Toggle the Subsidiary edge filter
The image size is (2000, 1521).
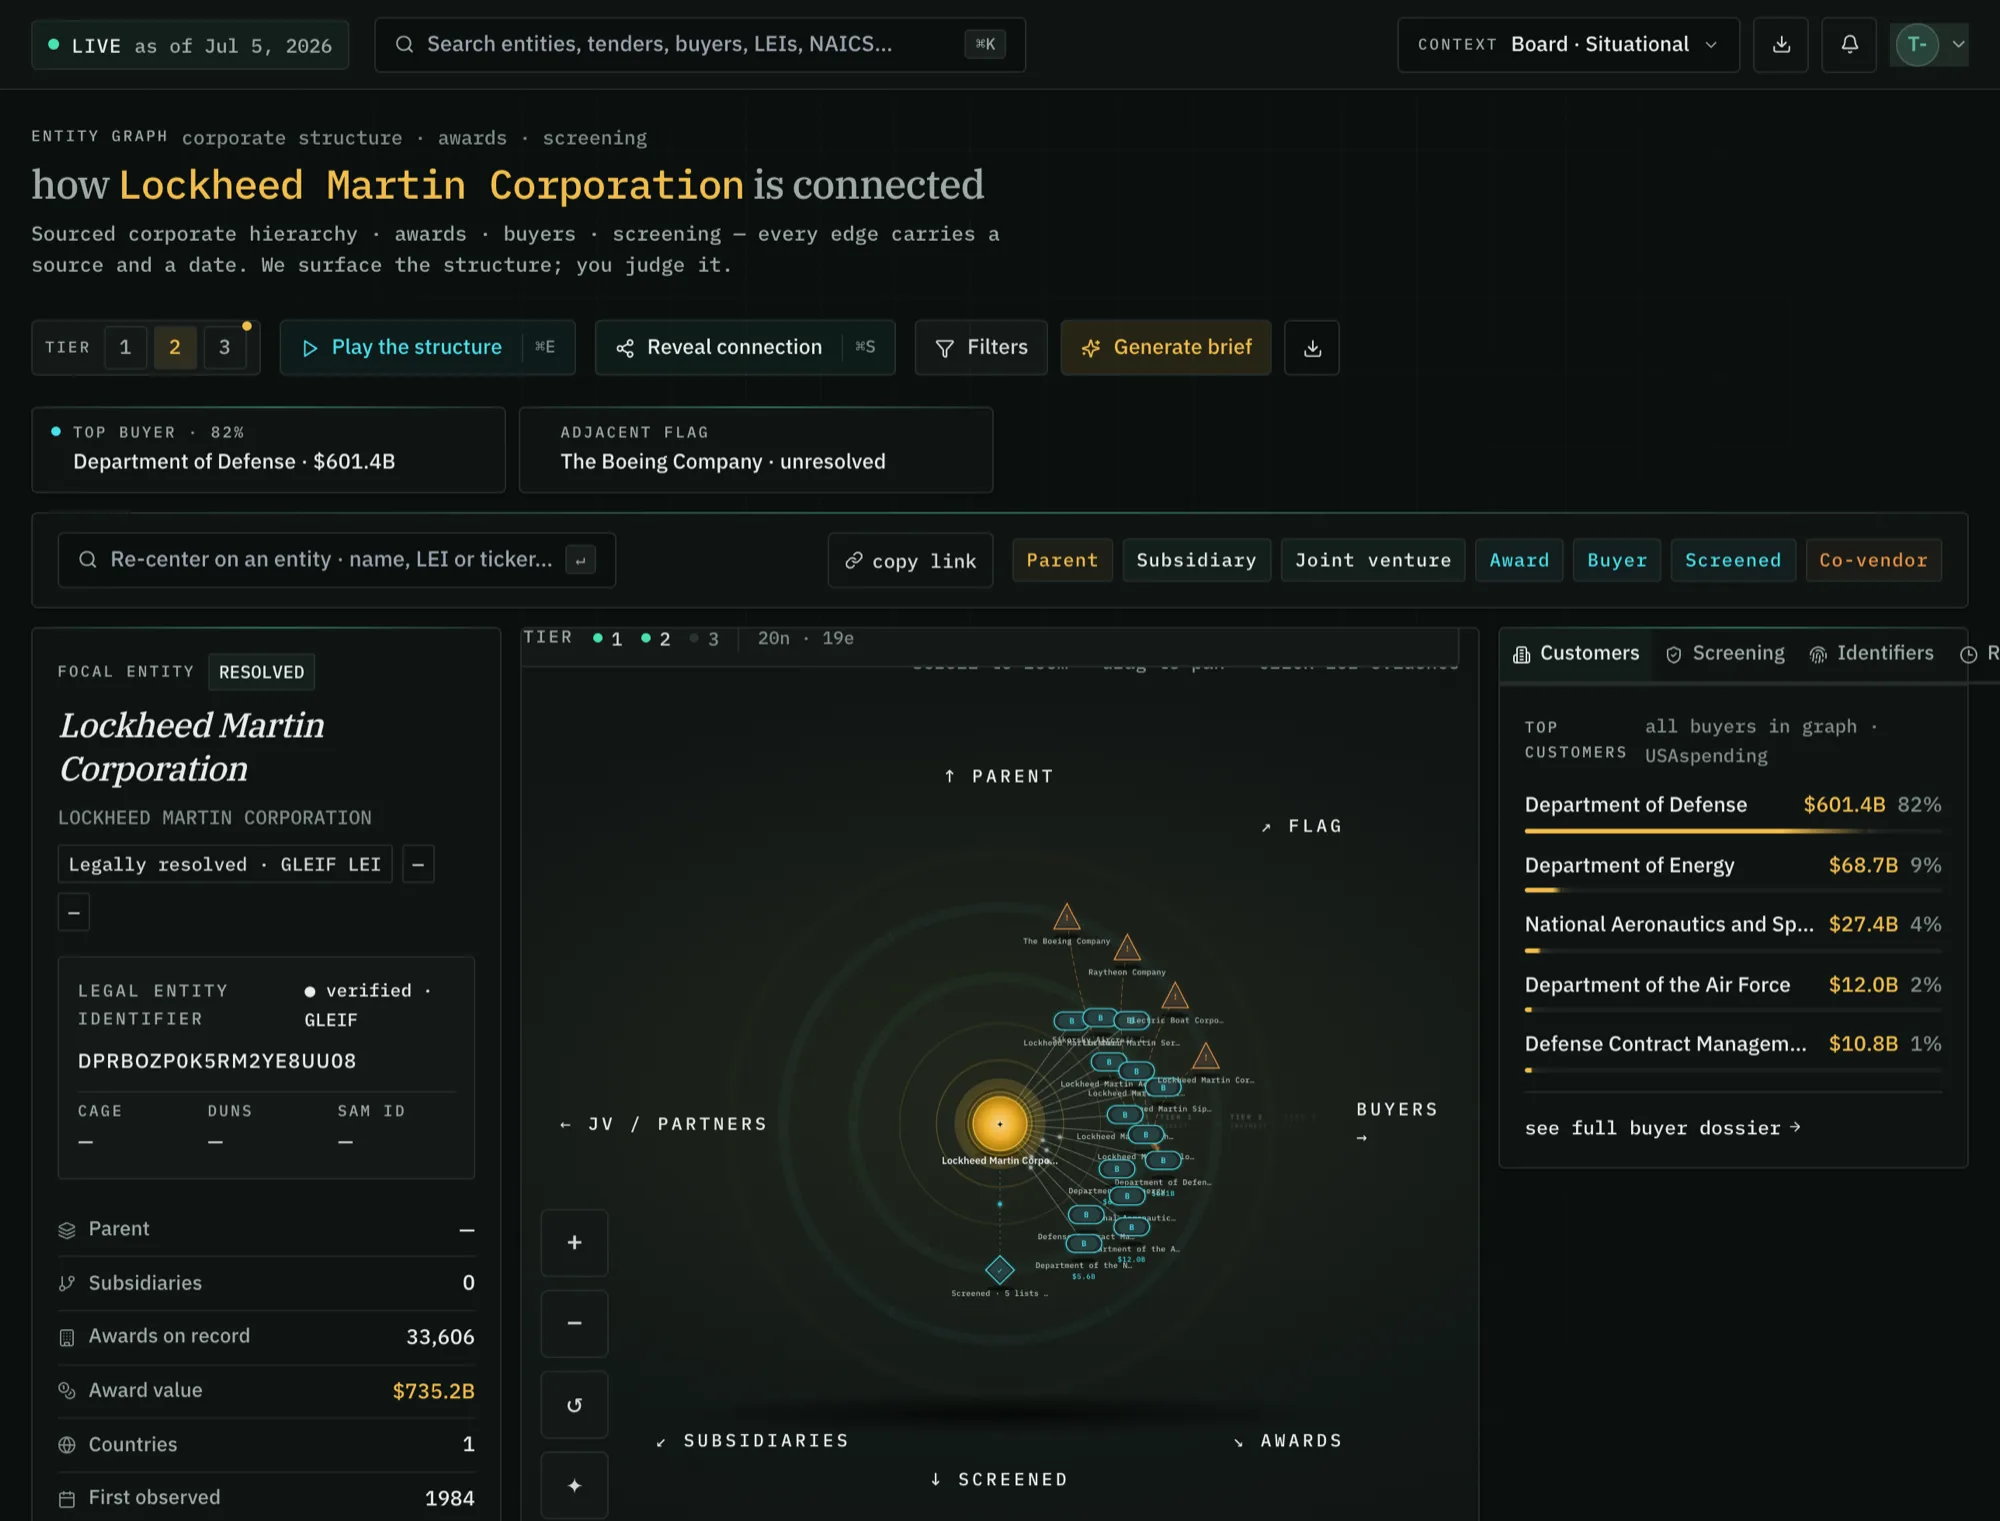[x=1196, y=560]
